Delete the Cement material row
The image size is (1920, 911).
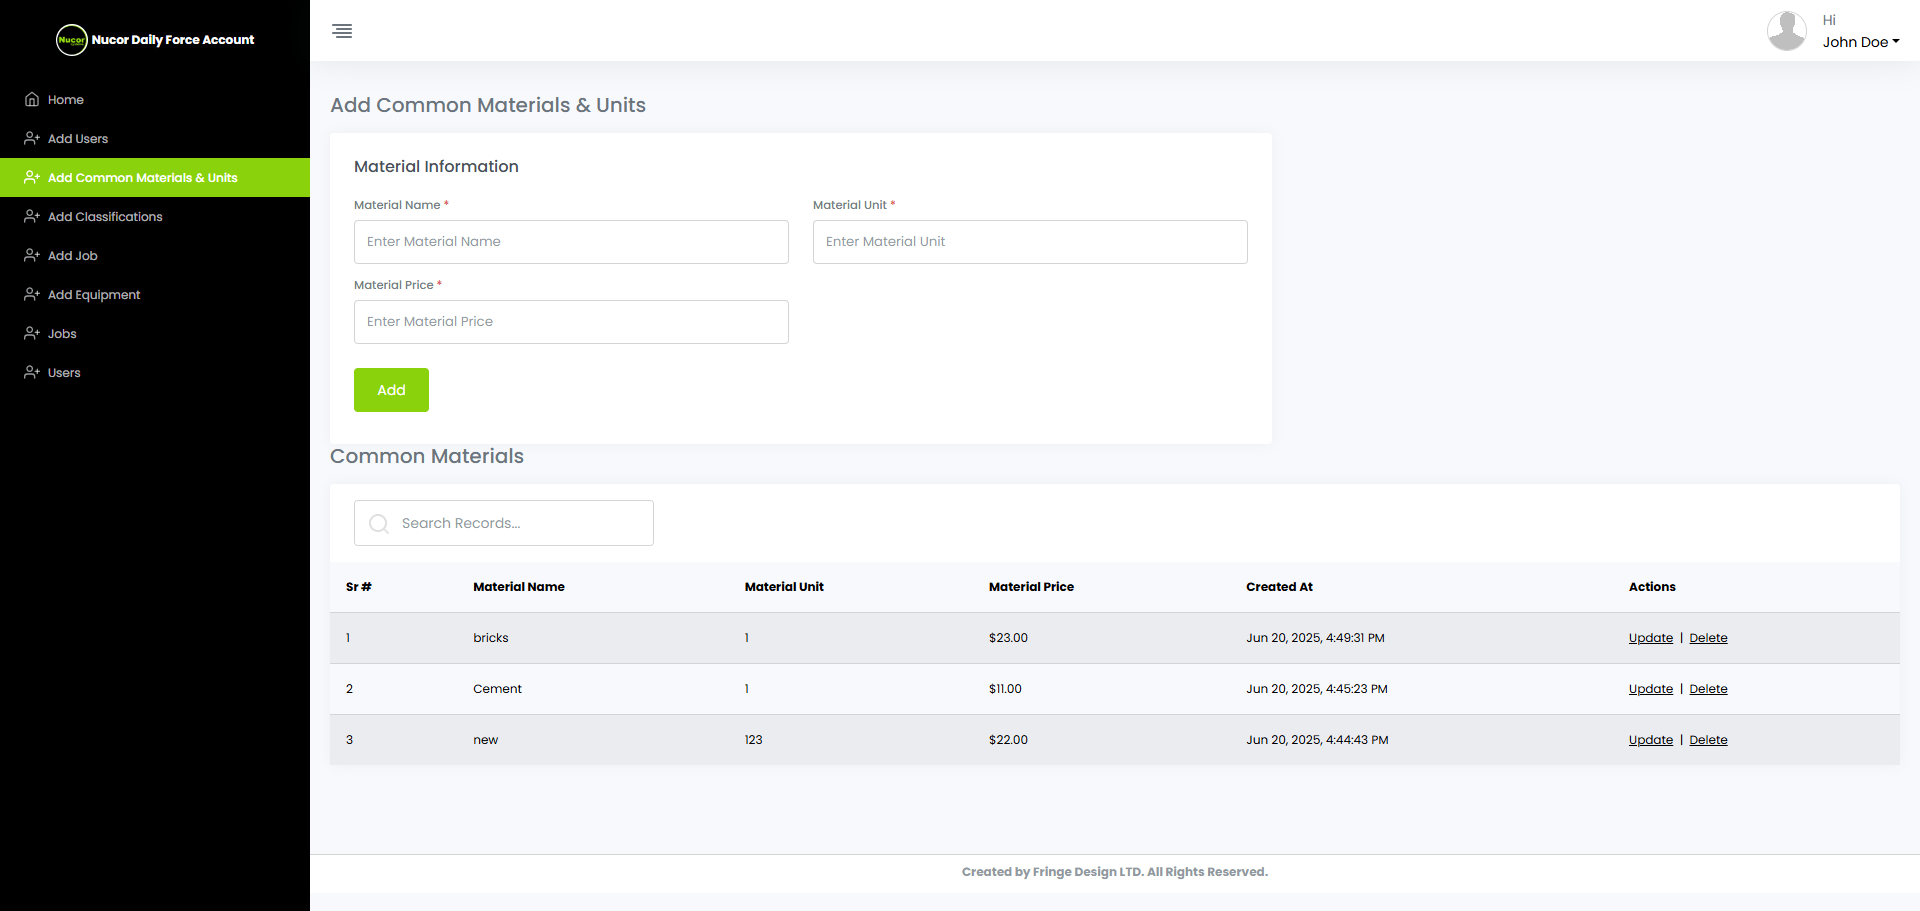click(1708, 689)
